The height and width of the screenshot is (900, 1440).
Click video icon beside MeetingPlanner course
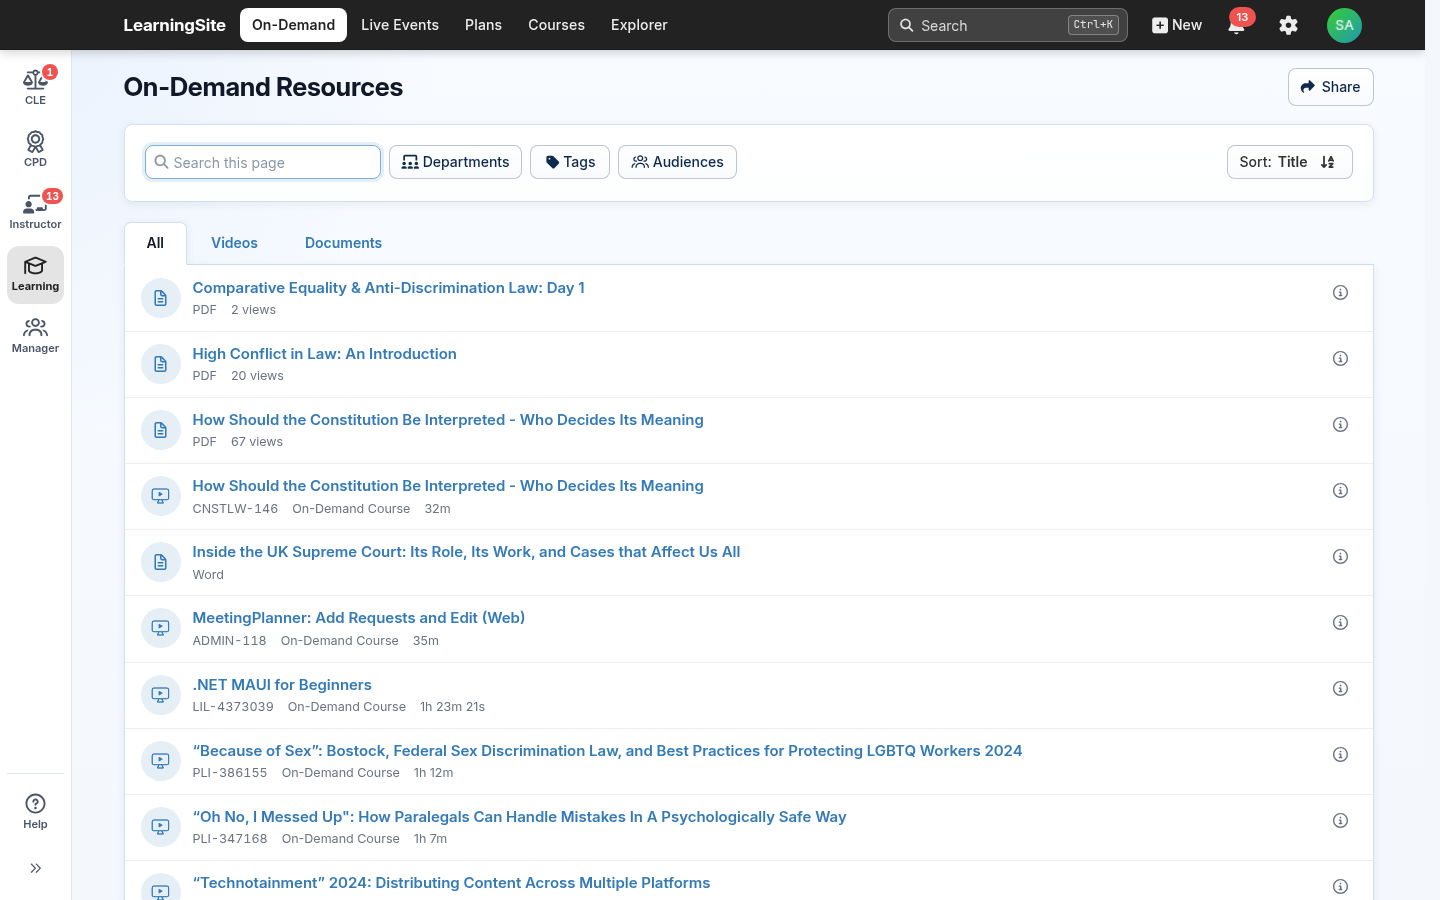point(160,628)
